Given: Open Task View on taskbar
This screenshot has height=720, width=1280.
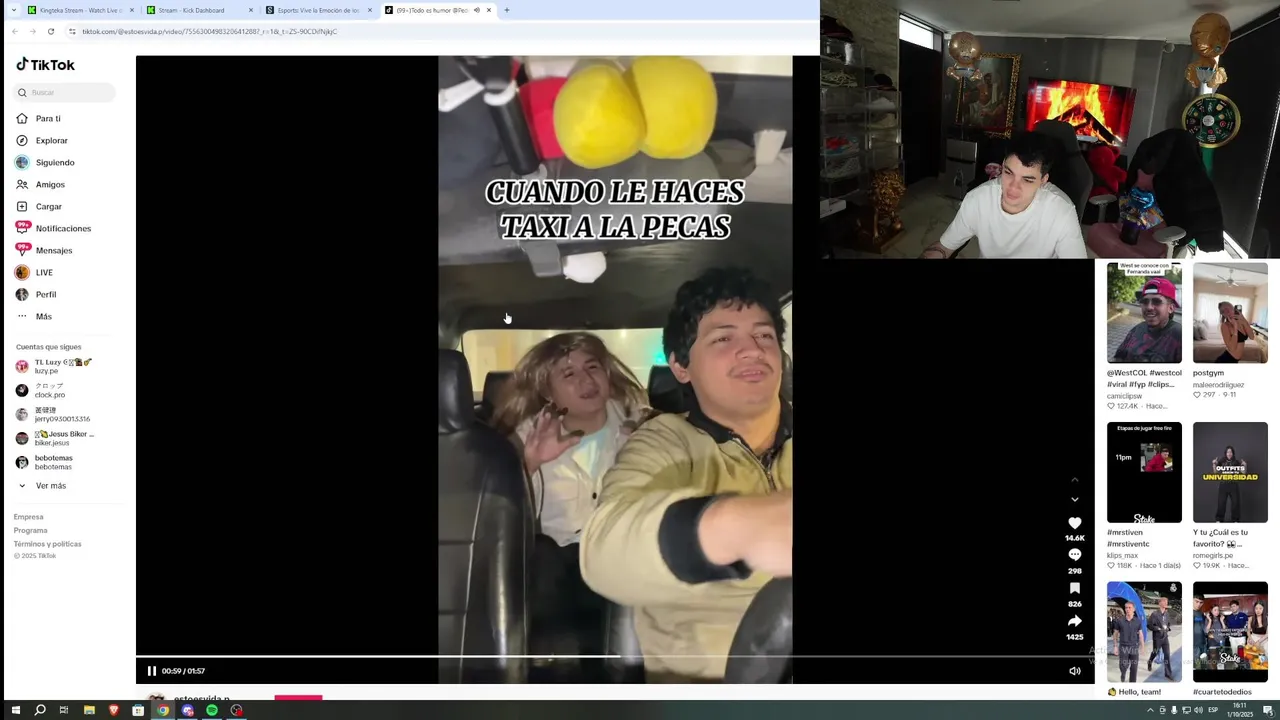Looking at the screenshot, I should coord(64,710).
